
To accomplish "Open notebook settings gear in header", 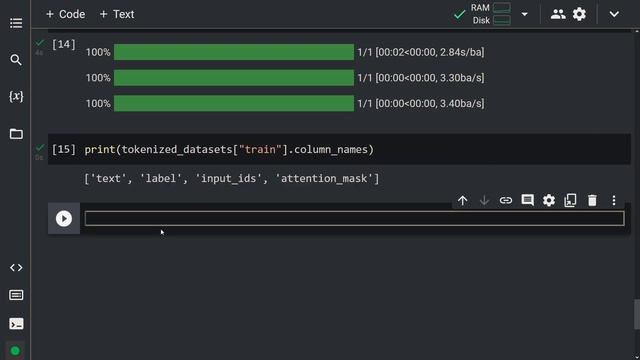I will point(579,14).
